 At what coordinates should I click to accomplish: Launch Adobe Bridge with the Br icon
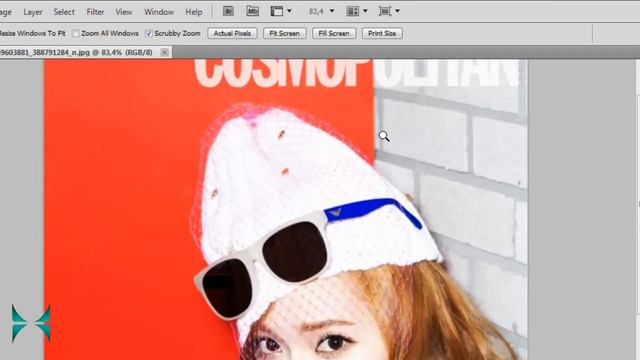[x=228, y=11]
